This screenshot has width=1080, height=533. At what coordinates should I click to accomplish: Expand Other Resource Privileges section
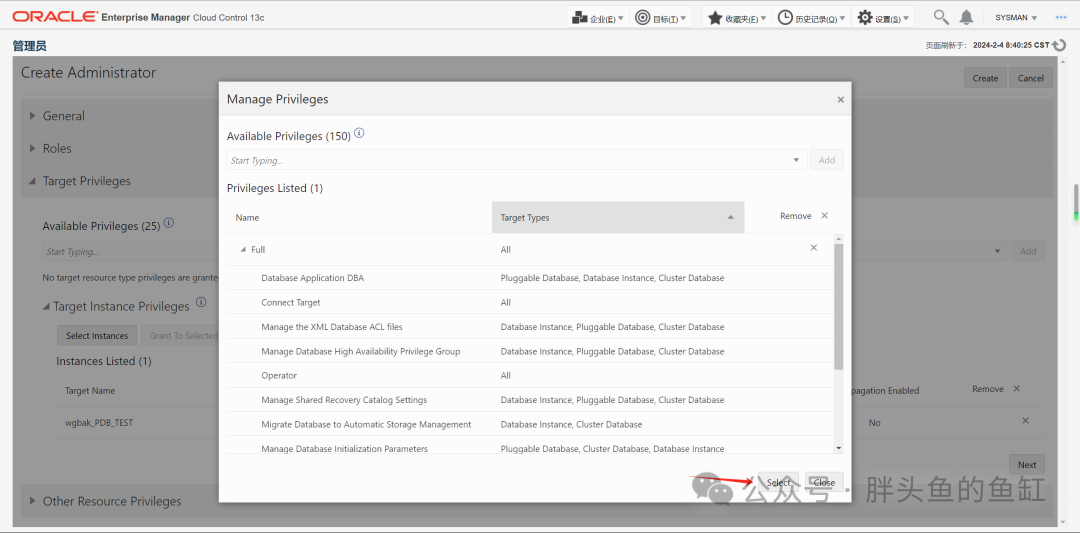32,501
